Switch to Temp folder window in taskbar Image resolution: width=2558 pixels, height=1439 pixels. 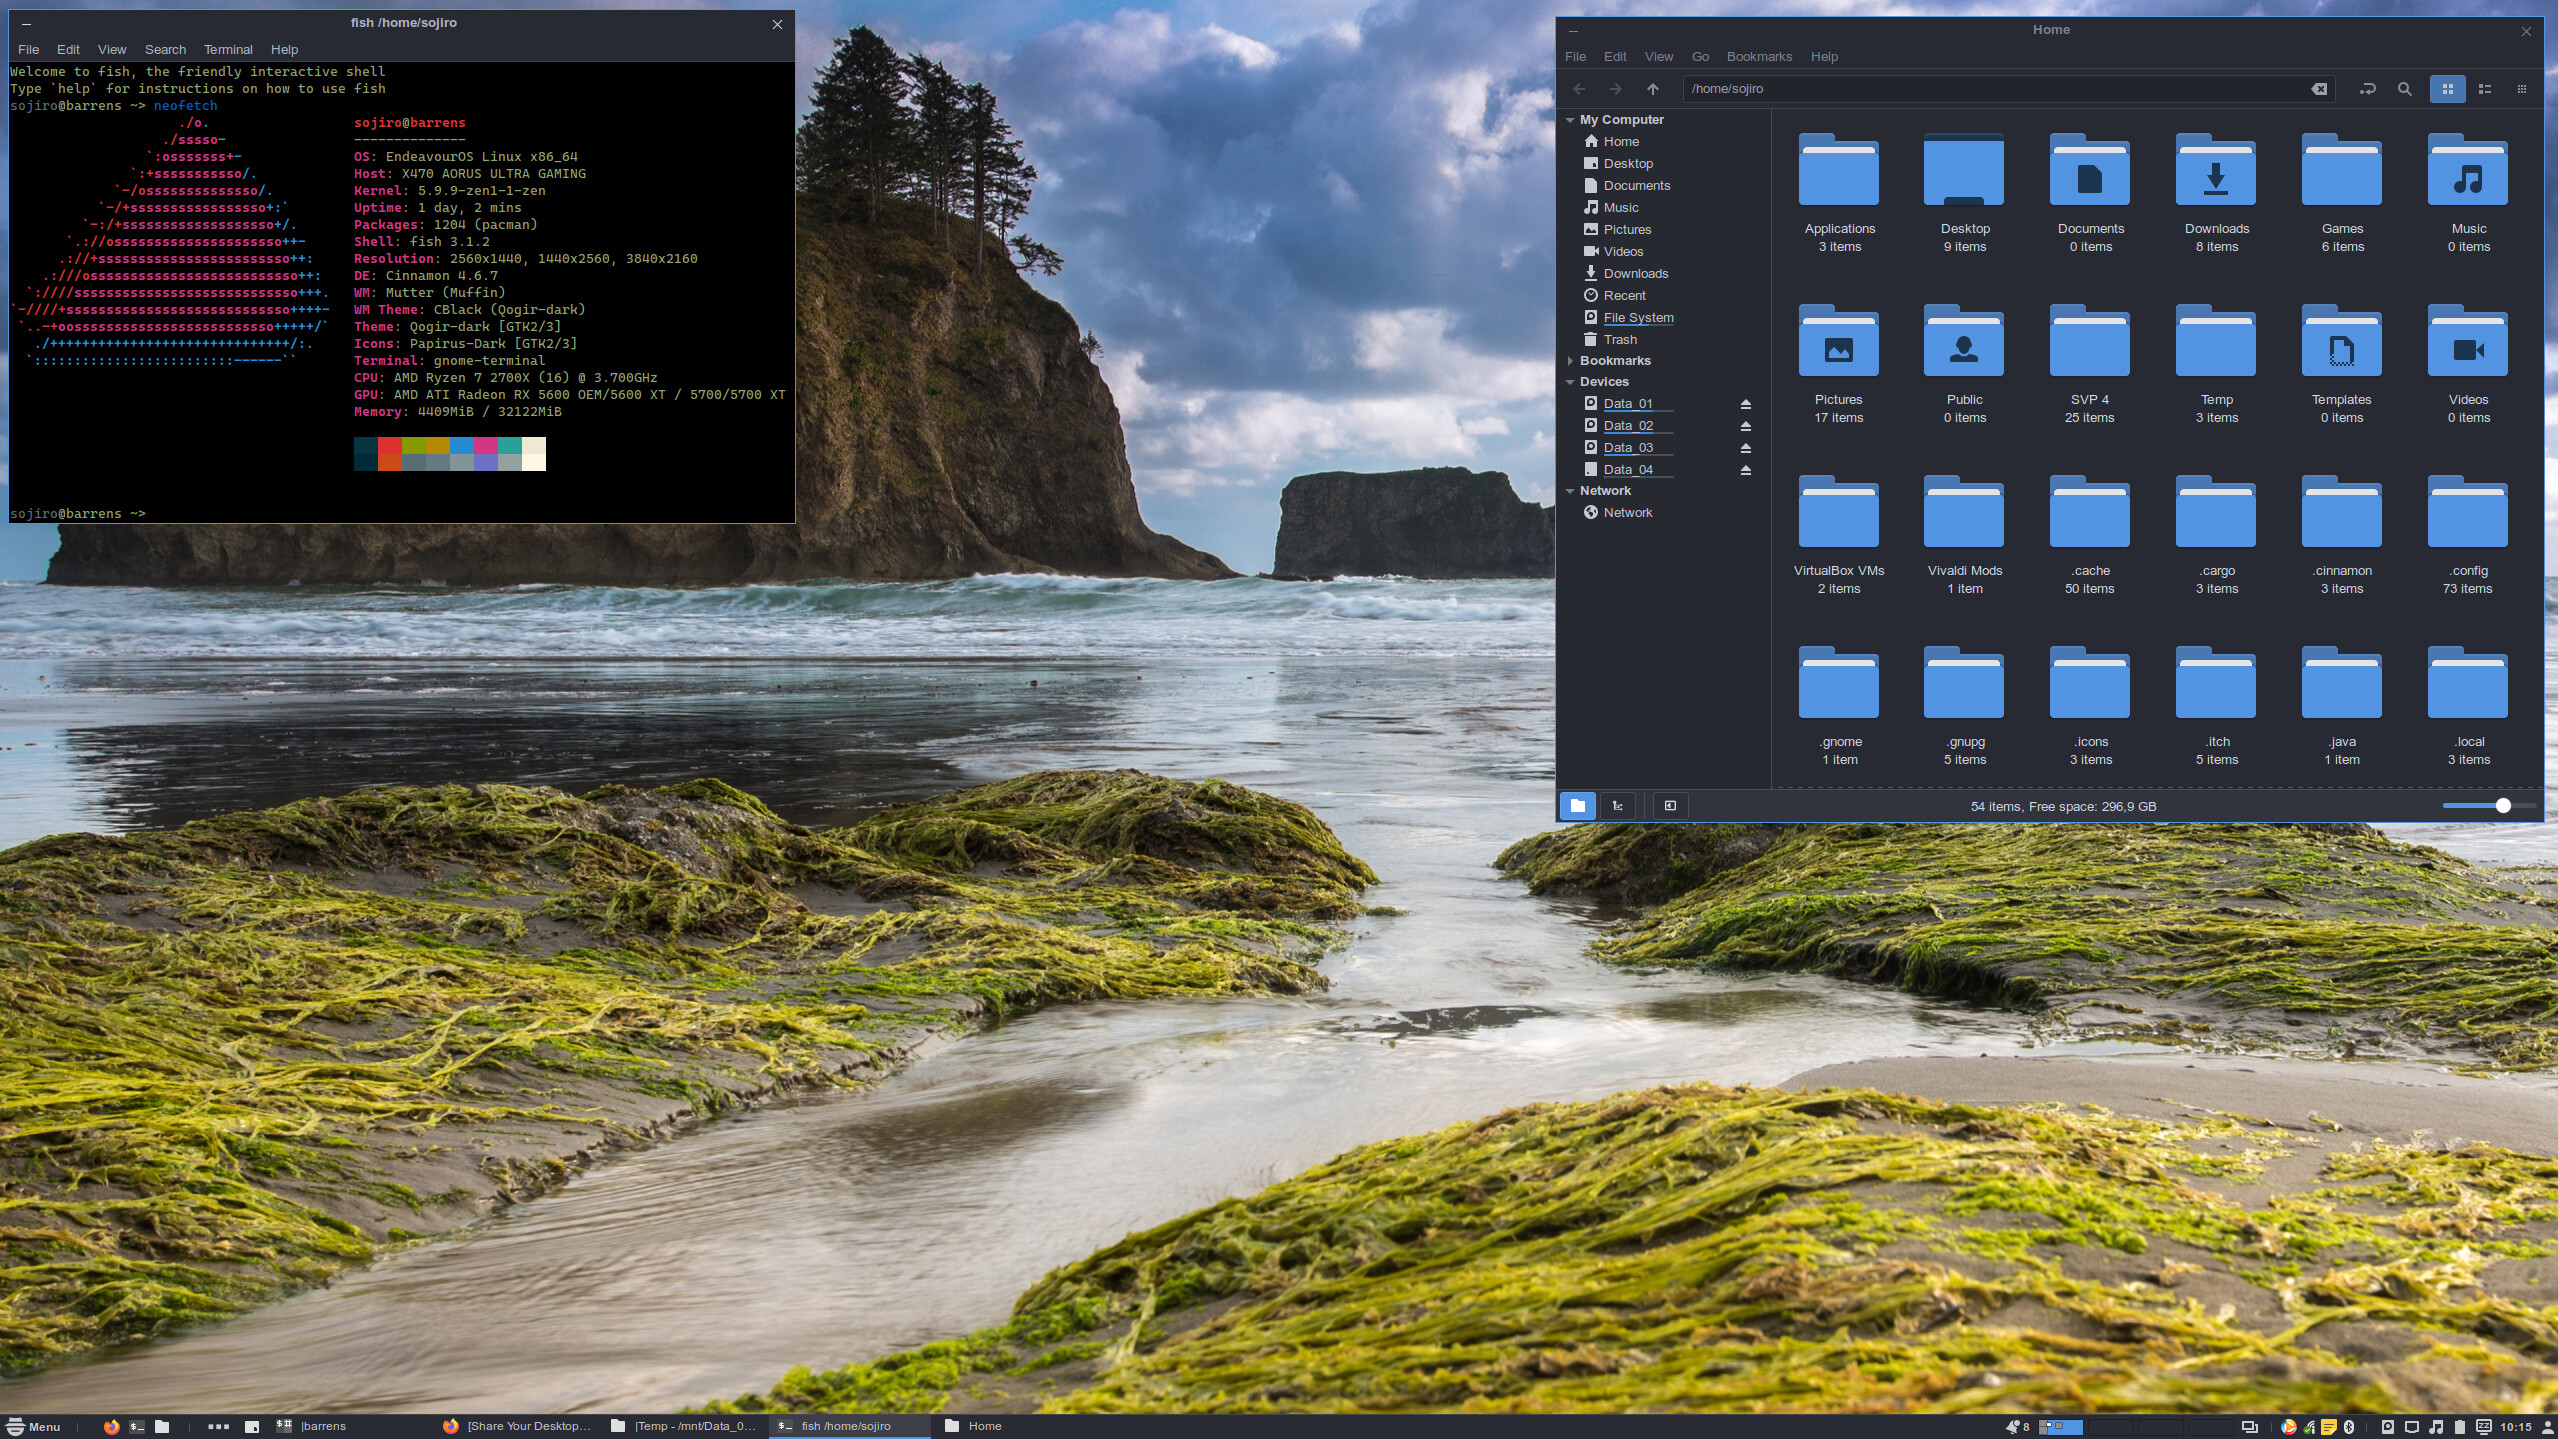(685, 1427)
